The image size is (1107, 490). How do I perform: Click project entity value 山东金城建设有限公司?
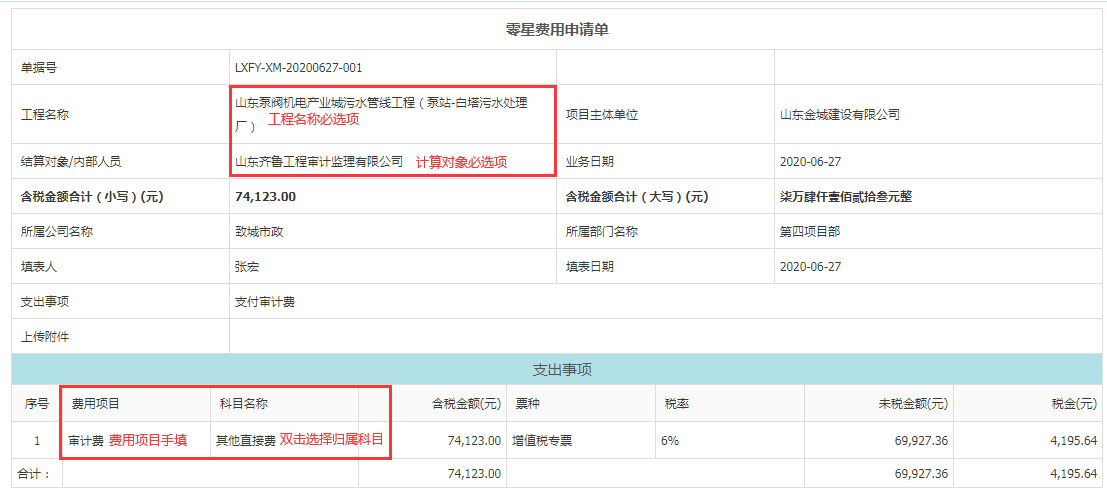coord(839,114)
